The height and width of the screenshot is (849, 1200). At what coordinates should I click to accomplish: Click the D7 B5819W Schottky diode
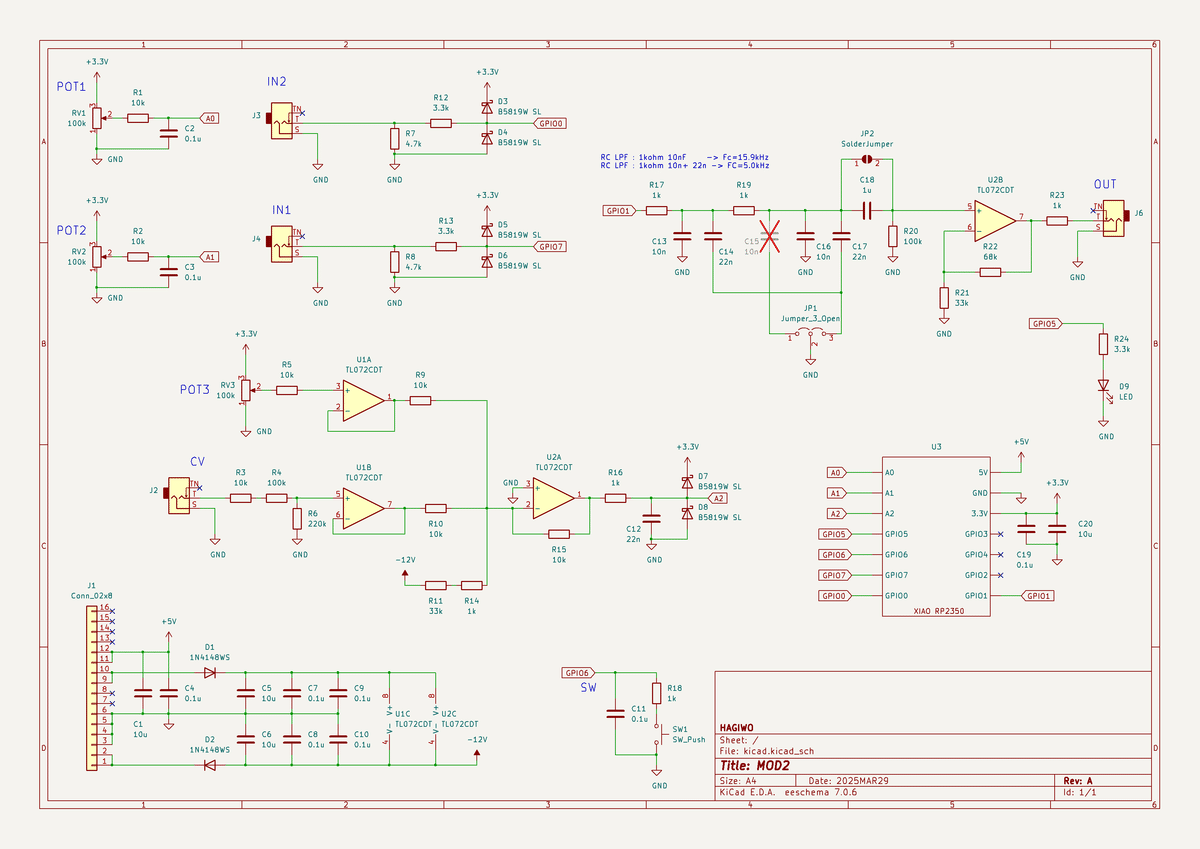[x=687, y=481]
